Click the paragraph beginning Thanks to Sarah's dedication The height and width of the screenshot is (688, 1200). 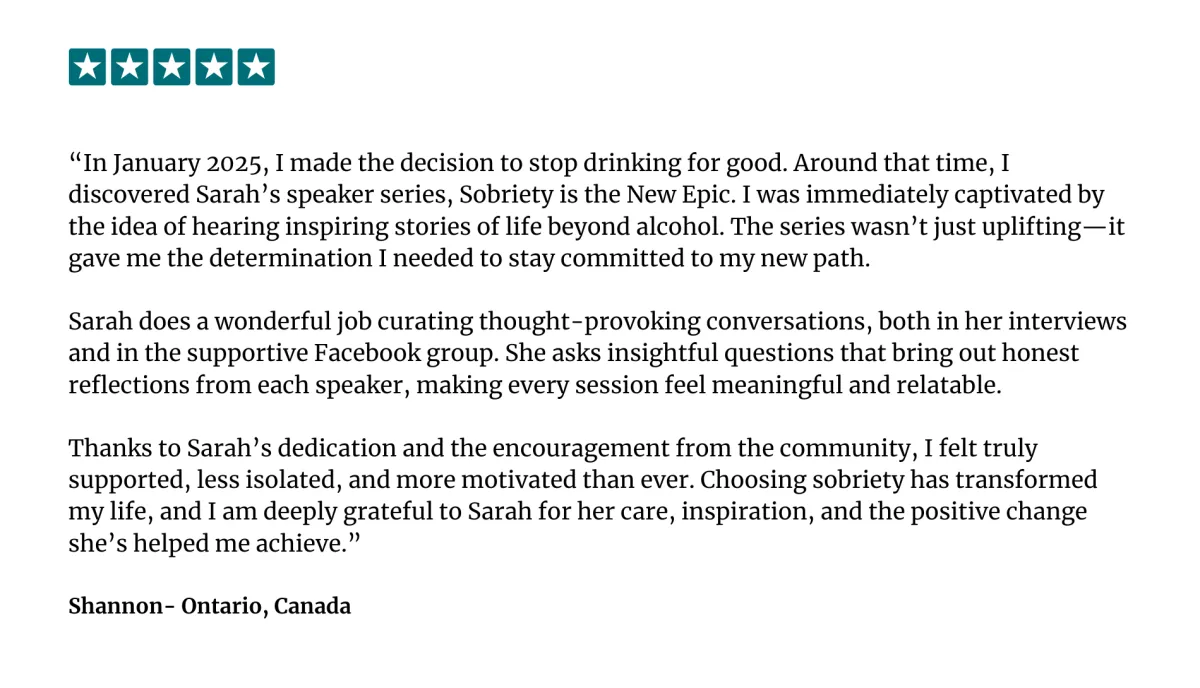[583, 495]
